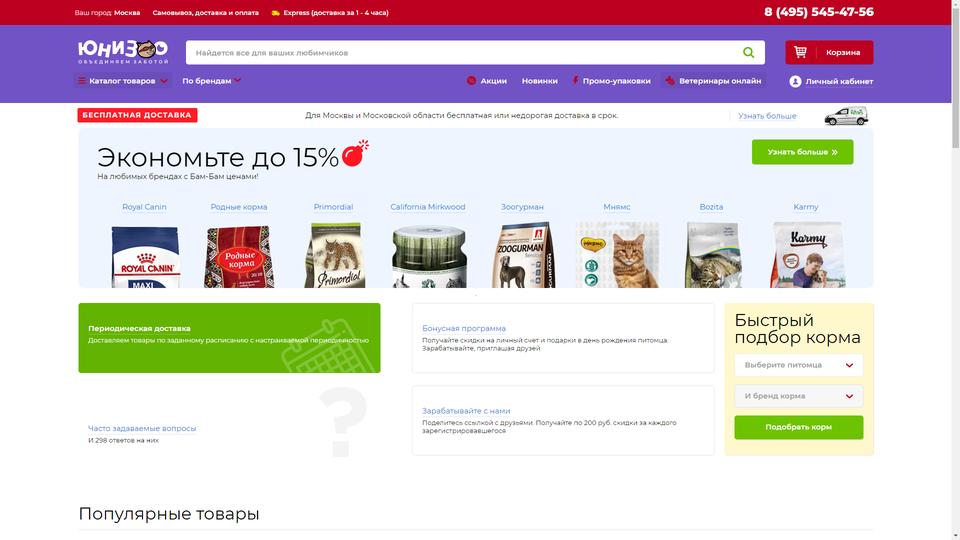Image resolution: width=960 pixels, height=540 pixels.
Task: Click the Каталог товаров hamburger icon
Action: [x=81, y=81]
